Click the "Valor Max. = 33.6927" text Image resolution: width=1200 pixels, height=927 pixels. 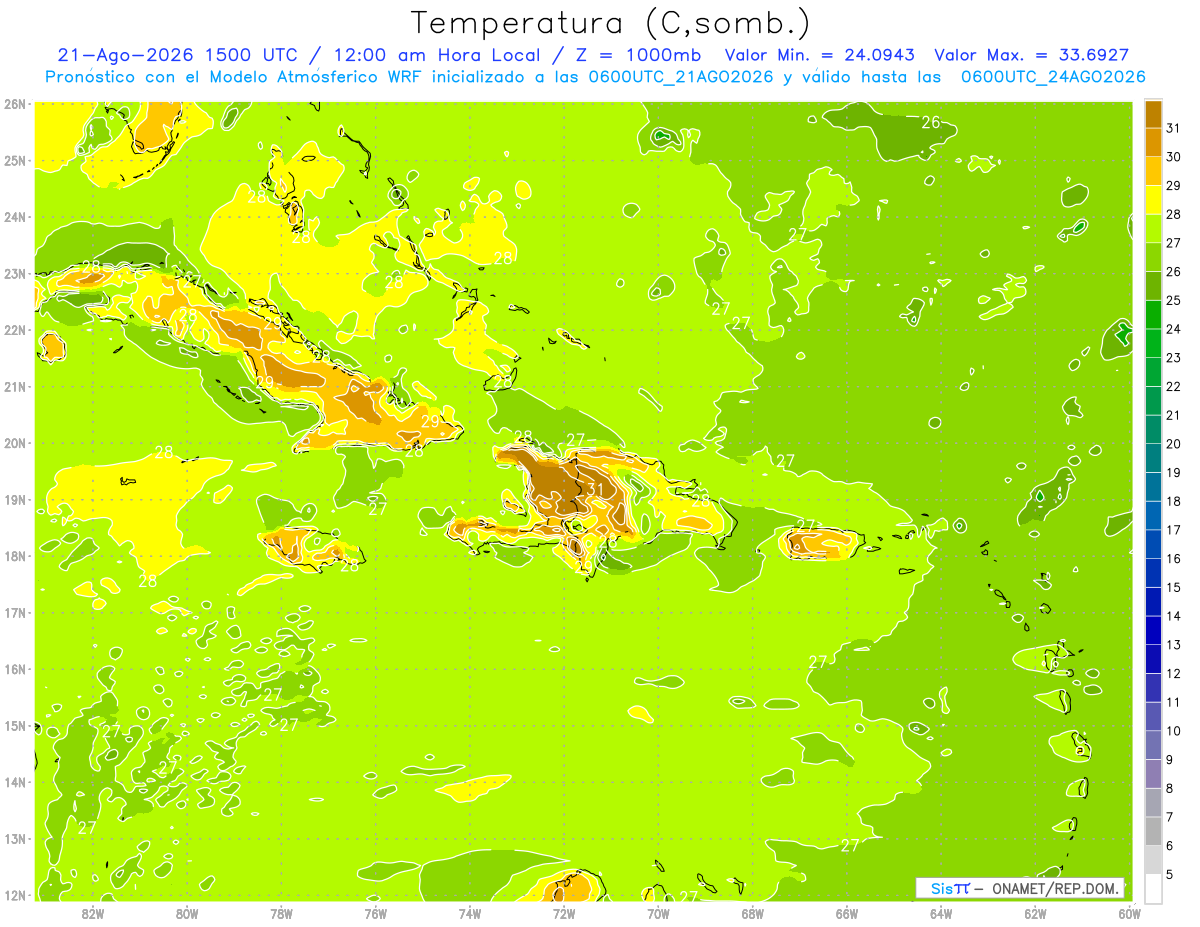1032,55
